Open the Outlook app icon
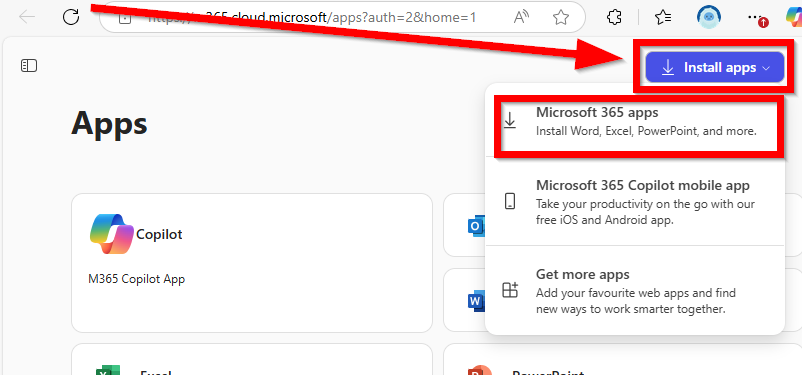802x375 pixels. (x=476, y=226)
